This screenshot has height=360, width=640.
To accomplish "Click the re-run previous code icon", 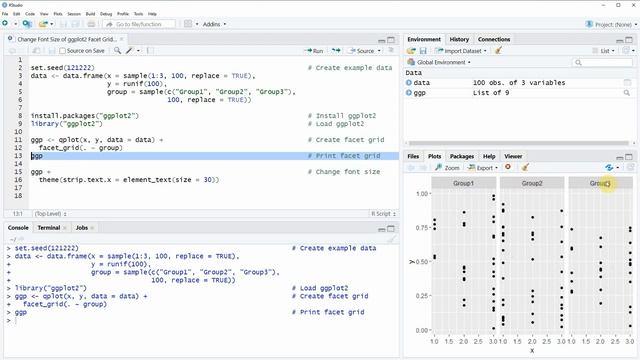I will 336,51.
